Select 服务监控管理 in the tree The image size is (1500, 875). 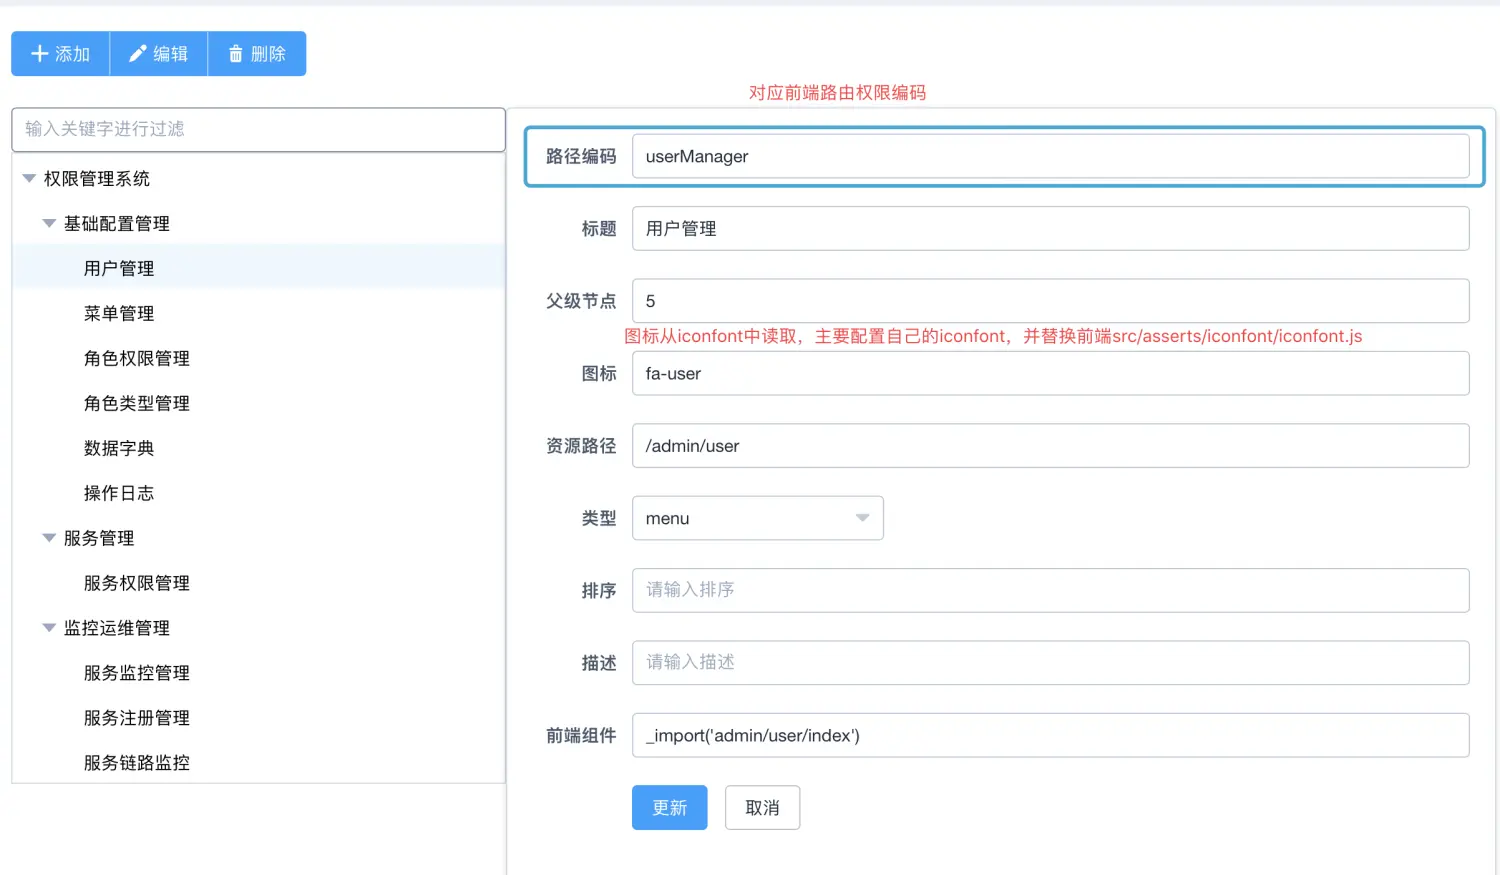[137, 673]
